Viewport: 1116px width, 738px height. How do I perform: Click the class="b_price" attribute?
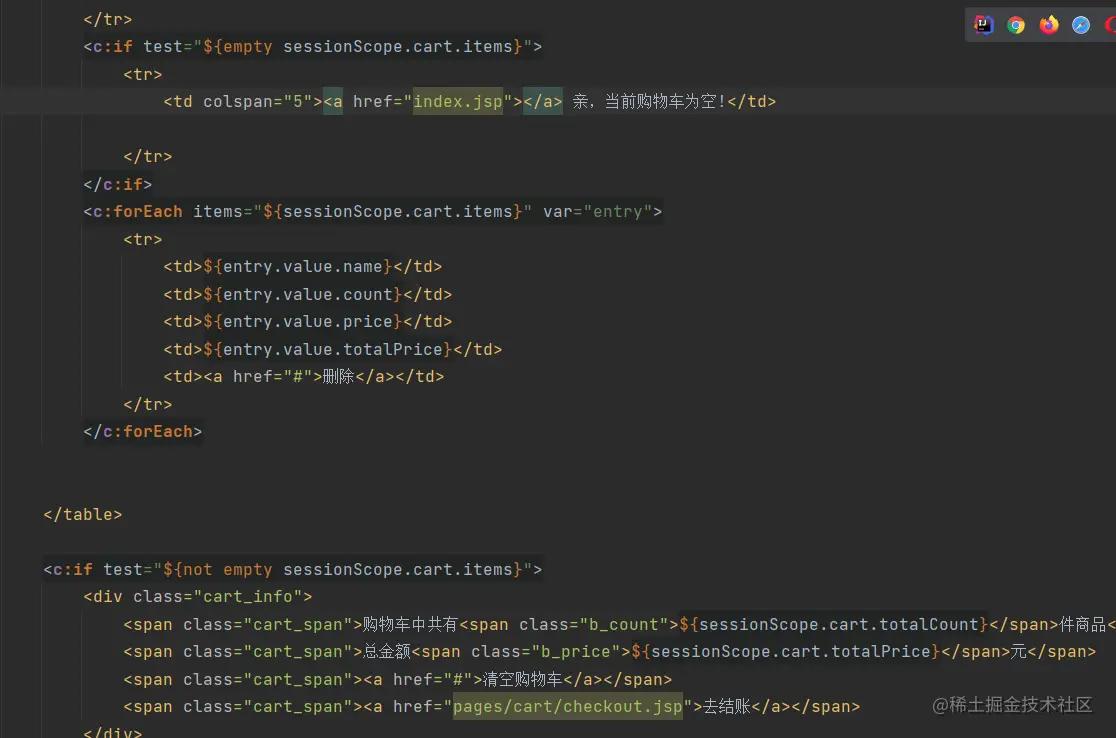click(x=546, y=652)
